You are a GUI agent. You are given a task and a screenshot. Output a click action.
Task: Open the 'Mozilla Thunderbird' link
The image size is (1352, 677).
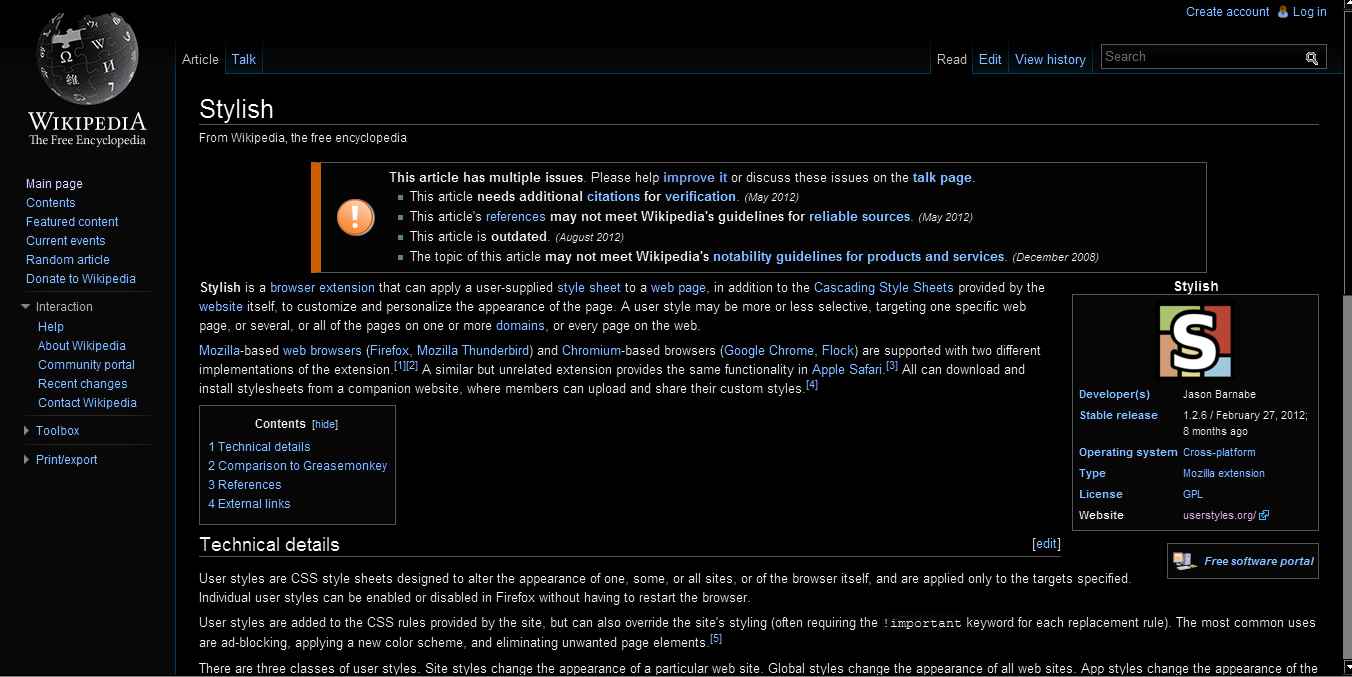click(x=473, y=351)
